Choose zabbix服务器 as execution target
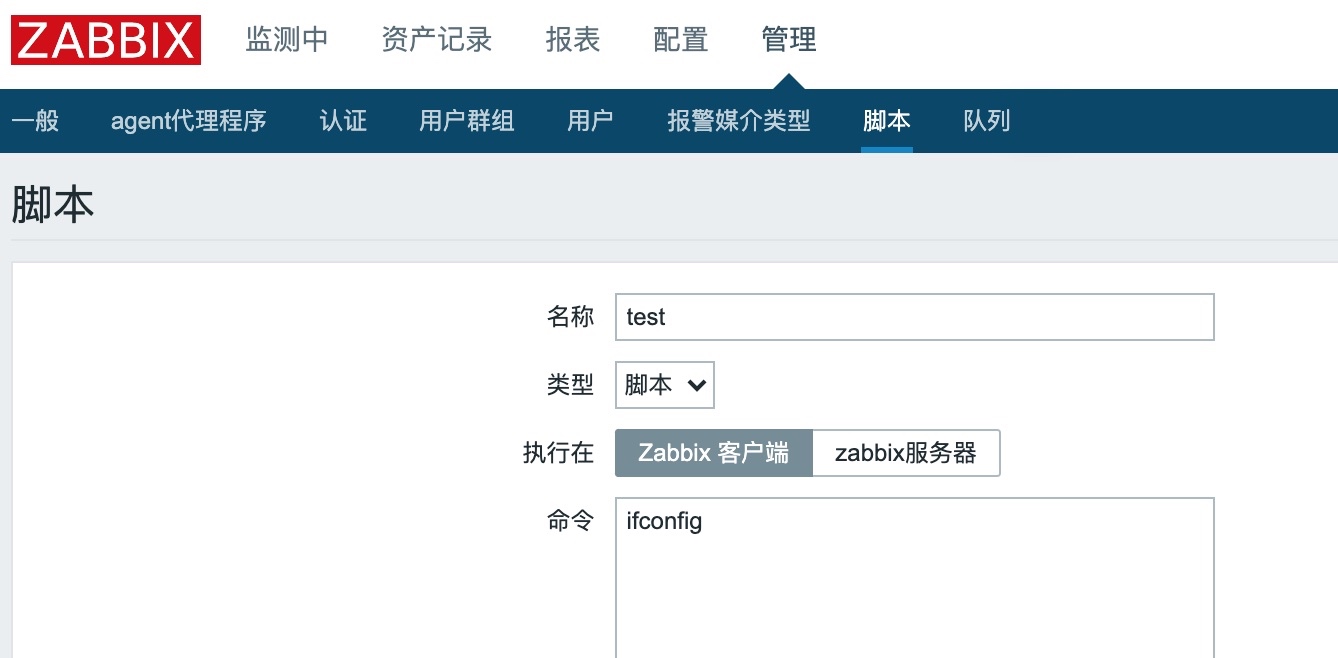1338x658 pixels. tap(906, 453)
